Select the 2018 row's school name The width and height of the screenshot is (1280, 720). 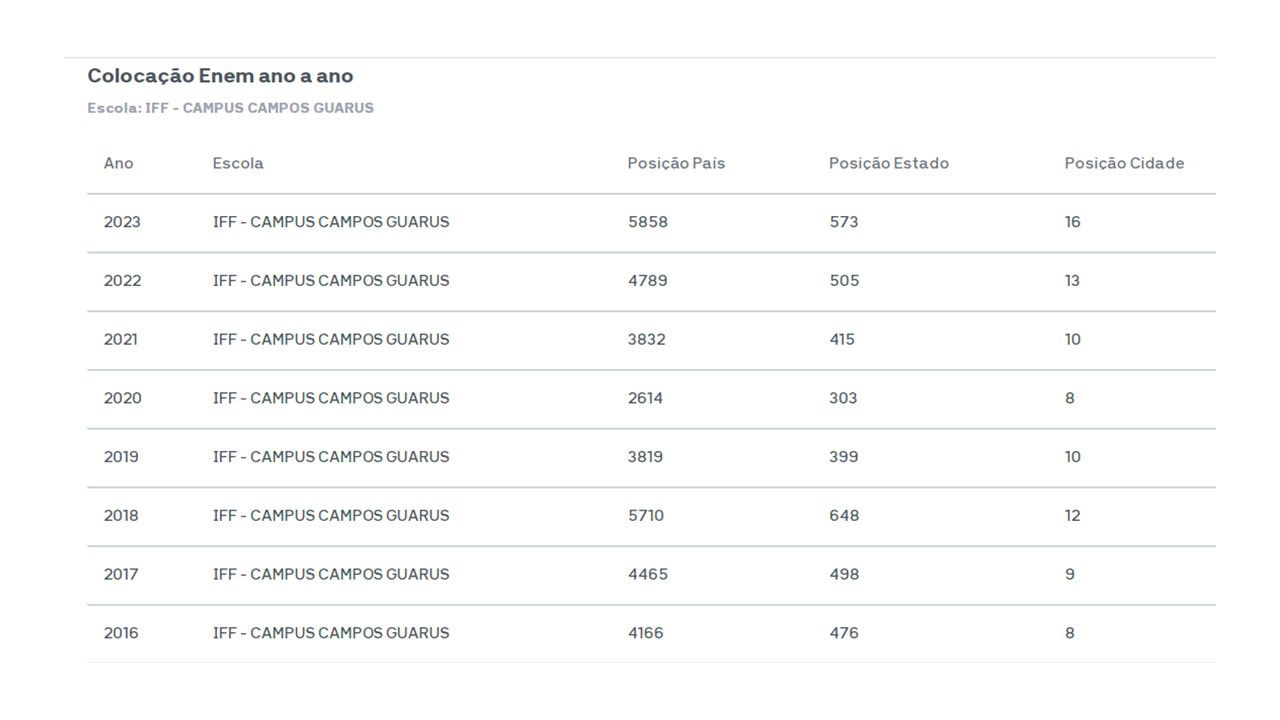coord(331,516)
